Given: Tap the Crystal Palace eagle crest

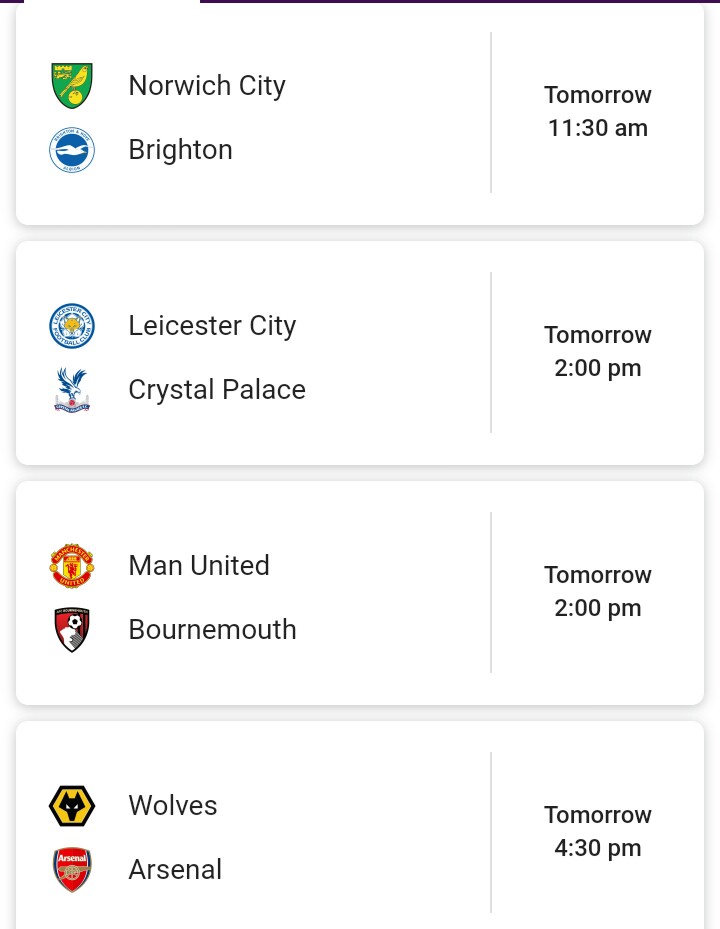Looking at the screenshot, I should 72,390.
